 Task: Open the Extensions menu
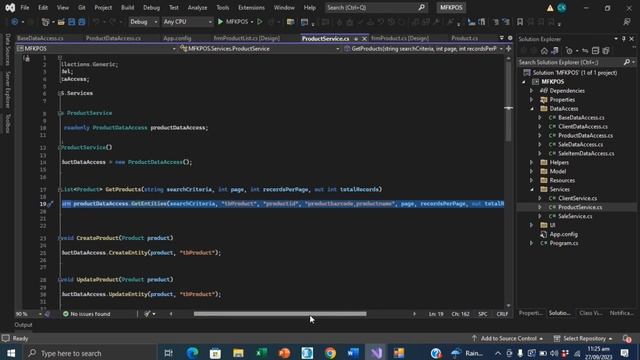(x=251, y=7)
